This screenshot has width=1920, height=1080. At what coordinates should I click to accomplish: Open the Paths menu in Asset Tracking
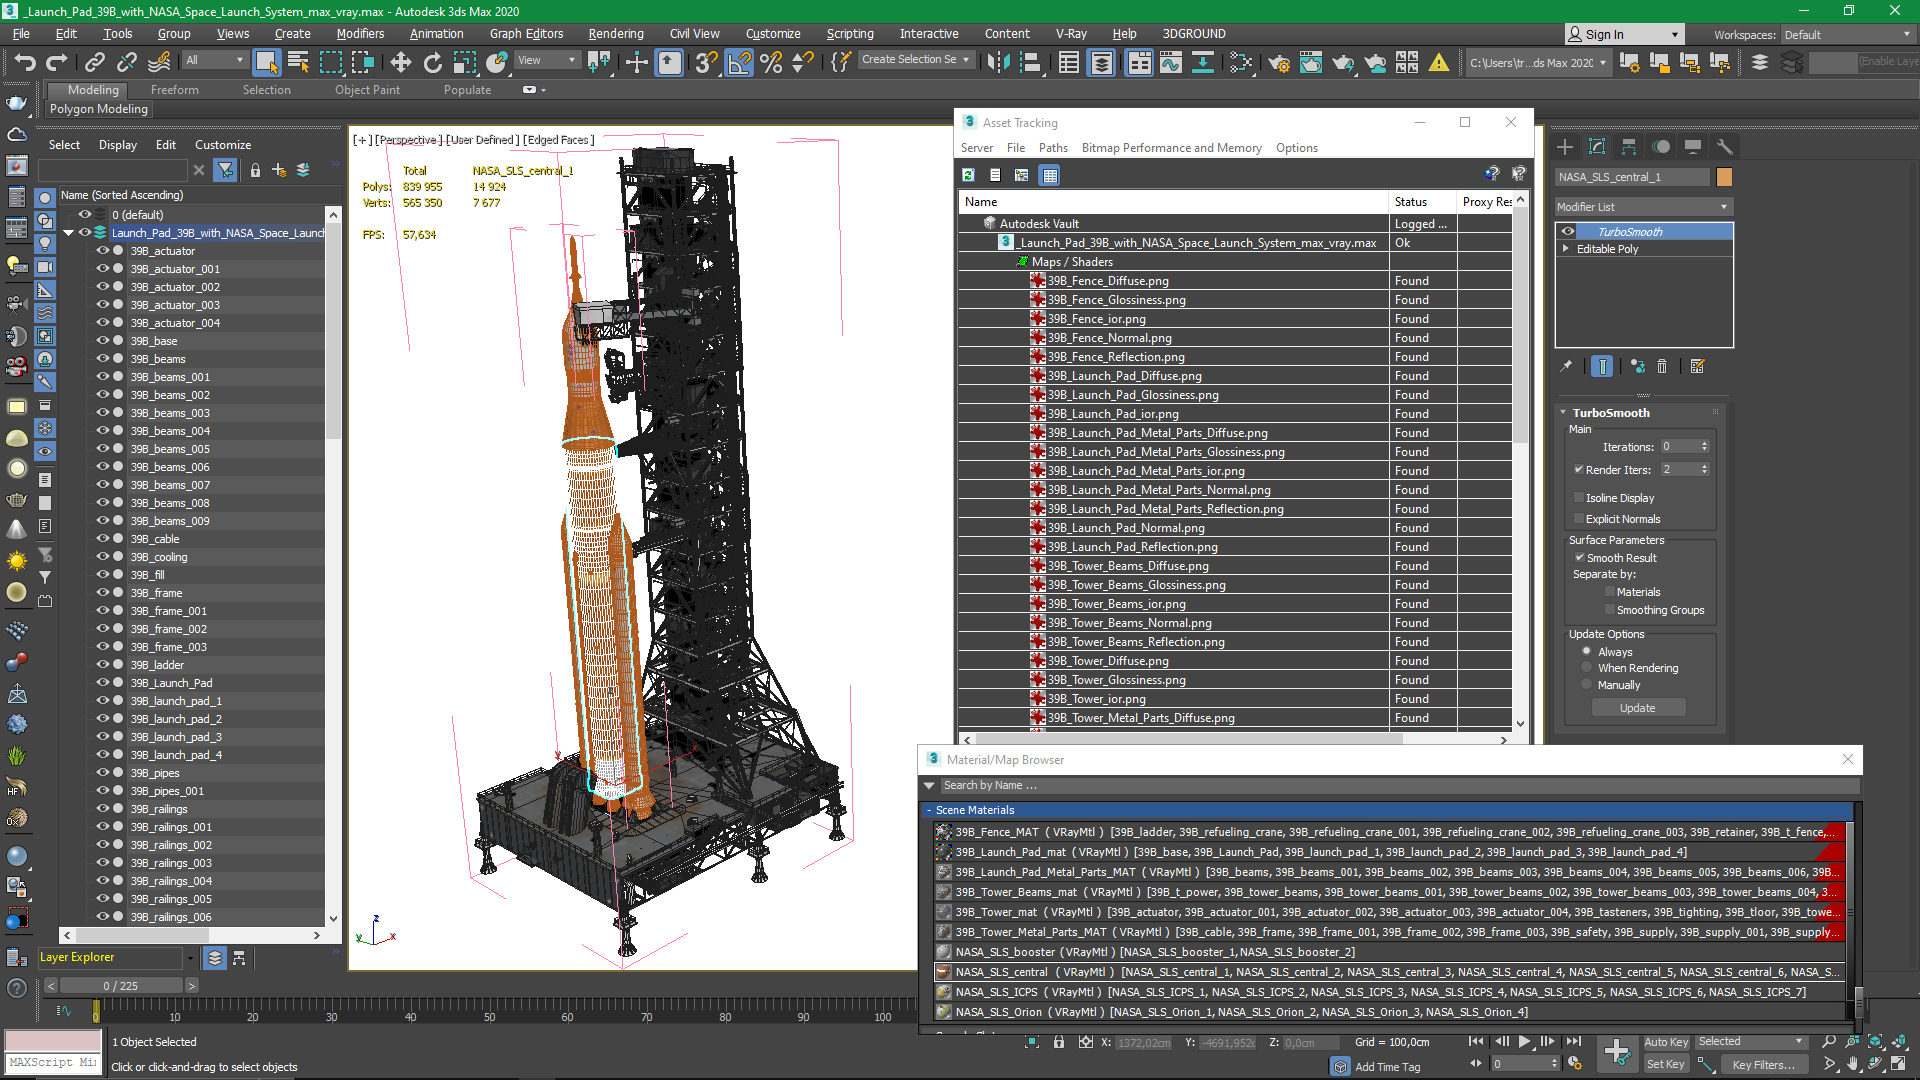(x=1053, y=147)
